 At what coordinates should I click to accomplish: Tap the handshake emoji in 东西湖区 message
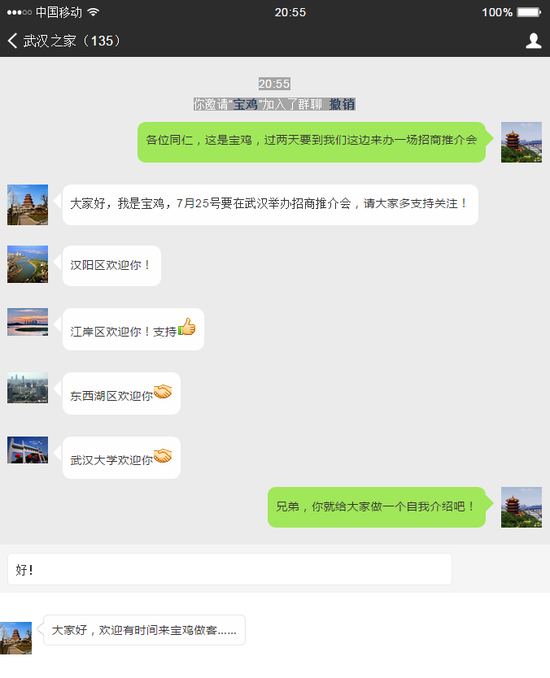[163, 391]
